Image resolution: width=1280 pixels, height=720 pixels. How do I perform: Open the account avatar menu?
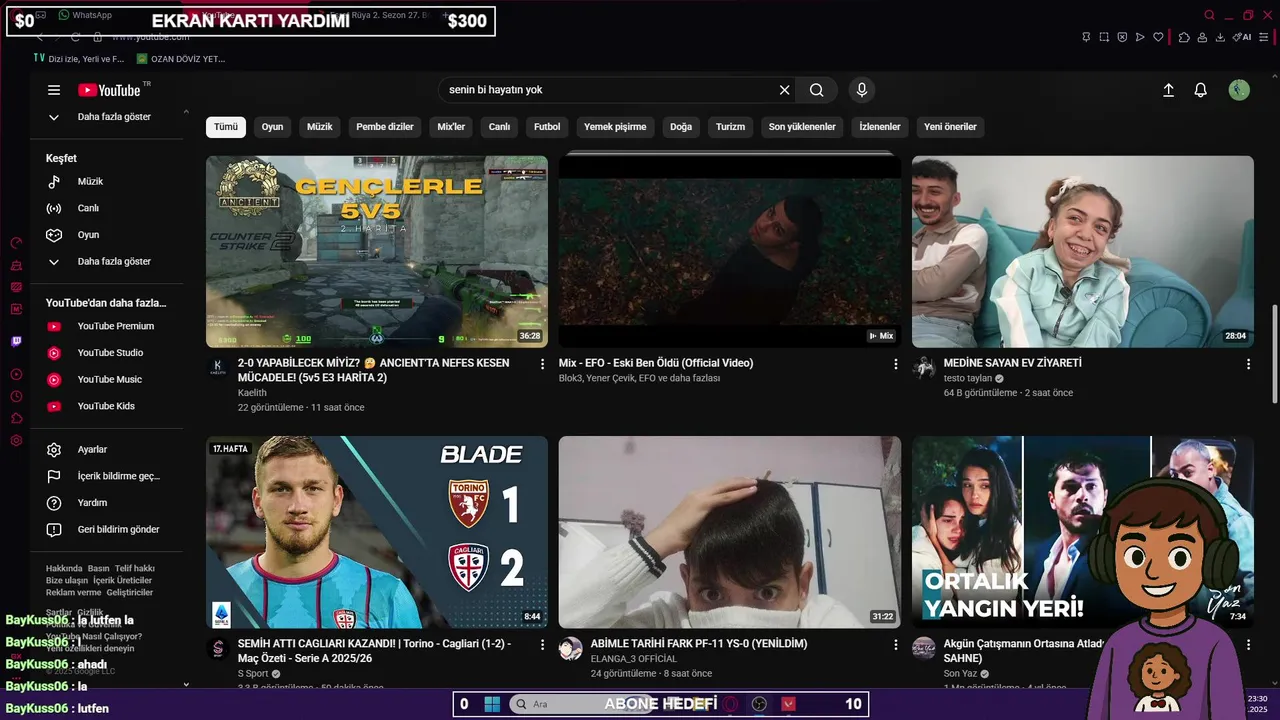coord(1239,90)
